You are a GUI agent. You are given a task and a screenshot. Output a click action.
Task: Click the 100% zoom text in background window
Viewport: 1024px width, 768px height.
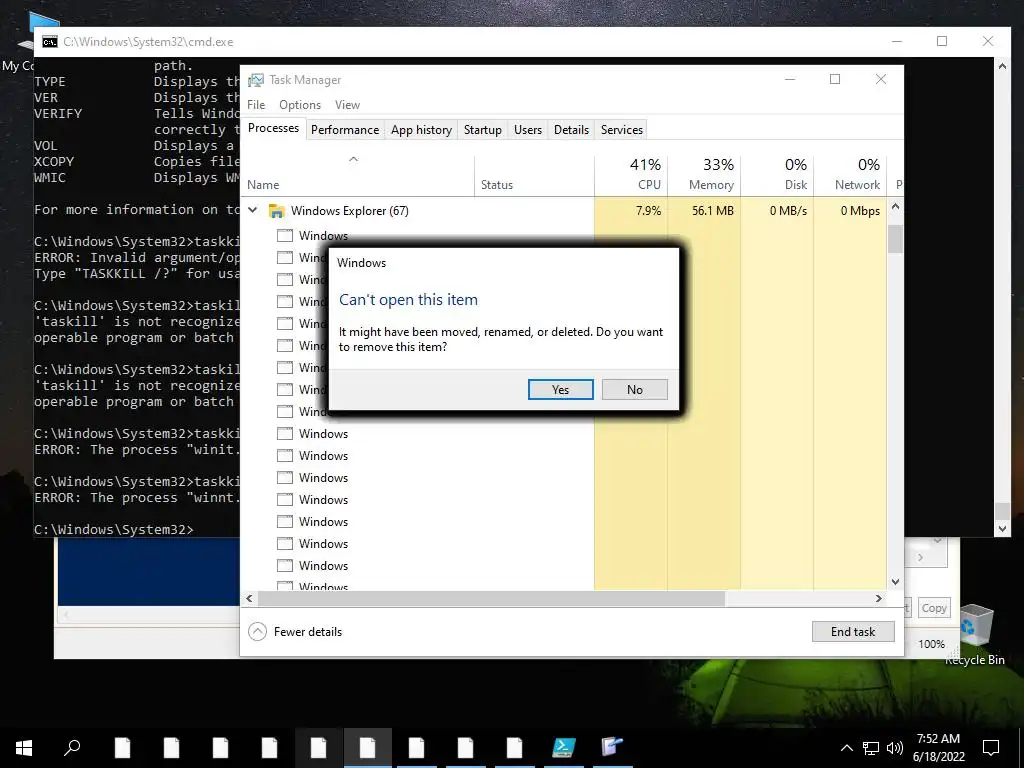(931, 644)
